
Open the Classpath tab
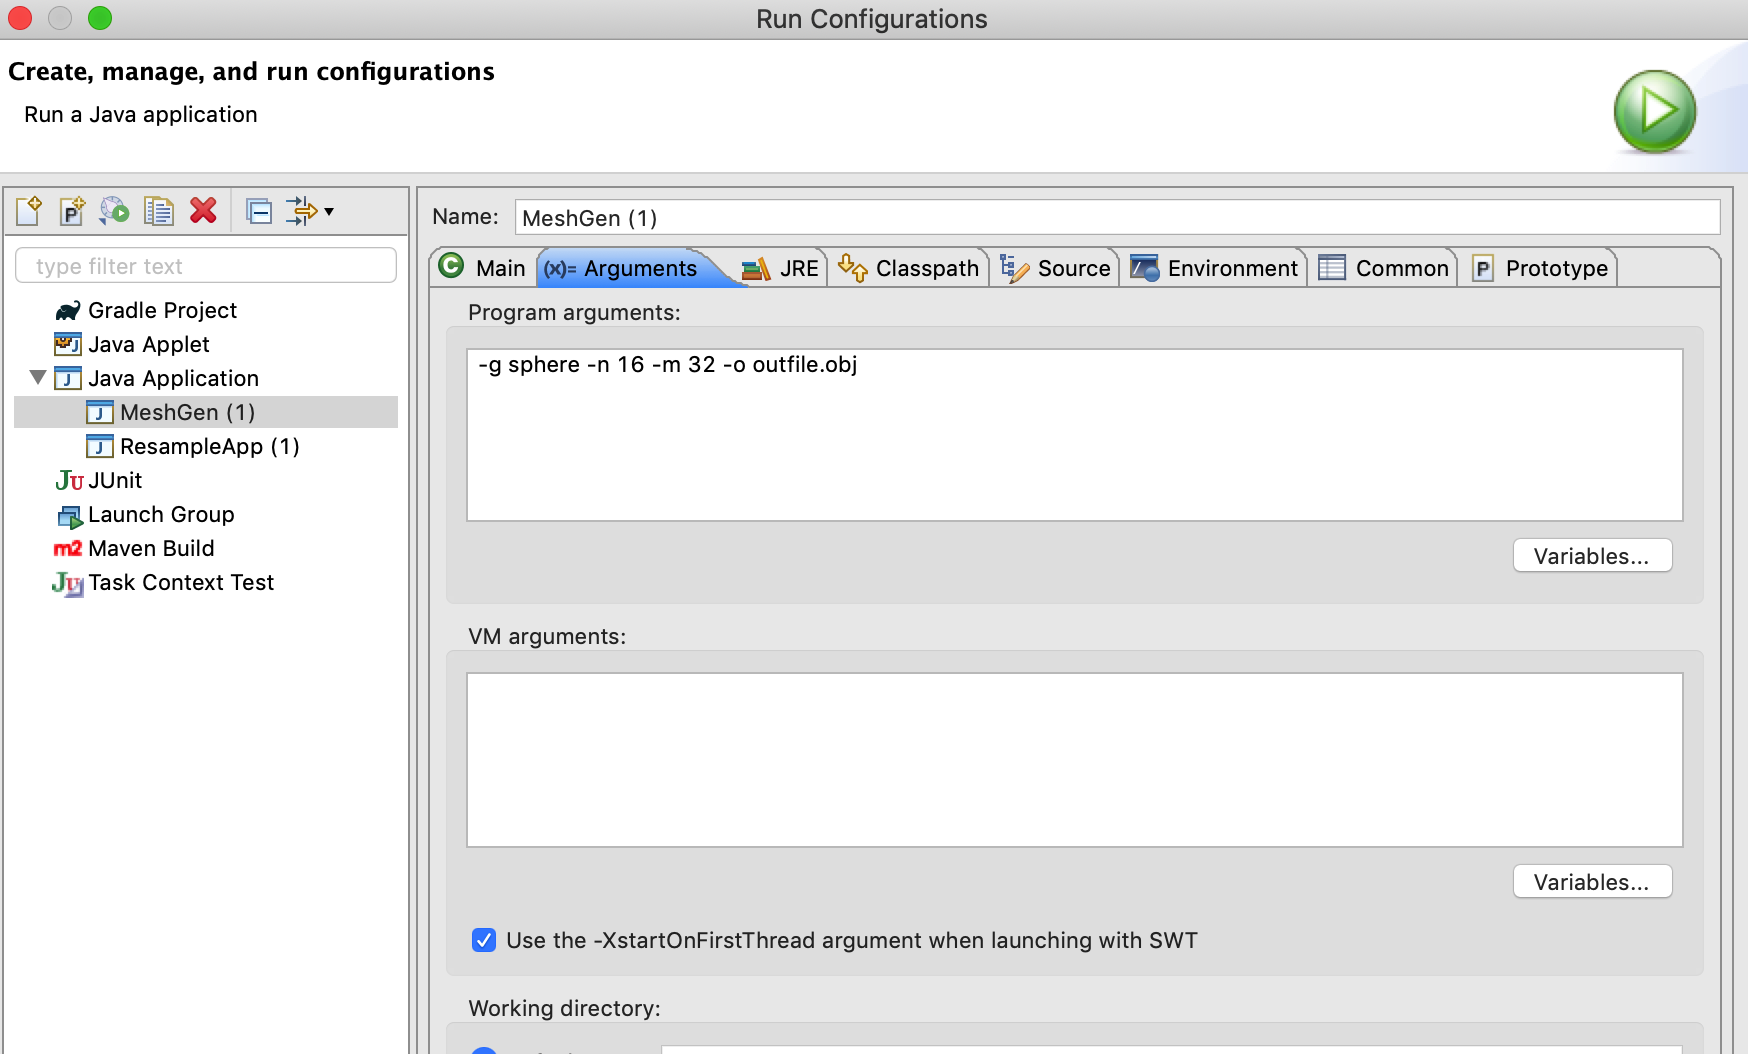pyautogui.click(x=909, y=268)
